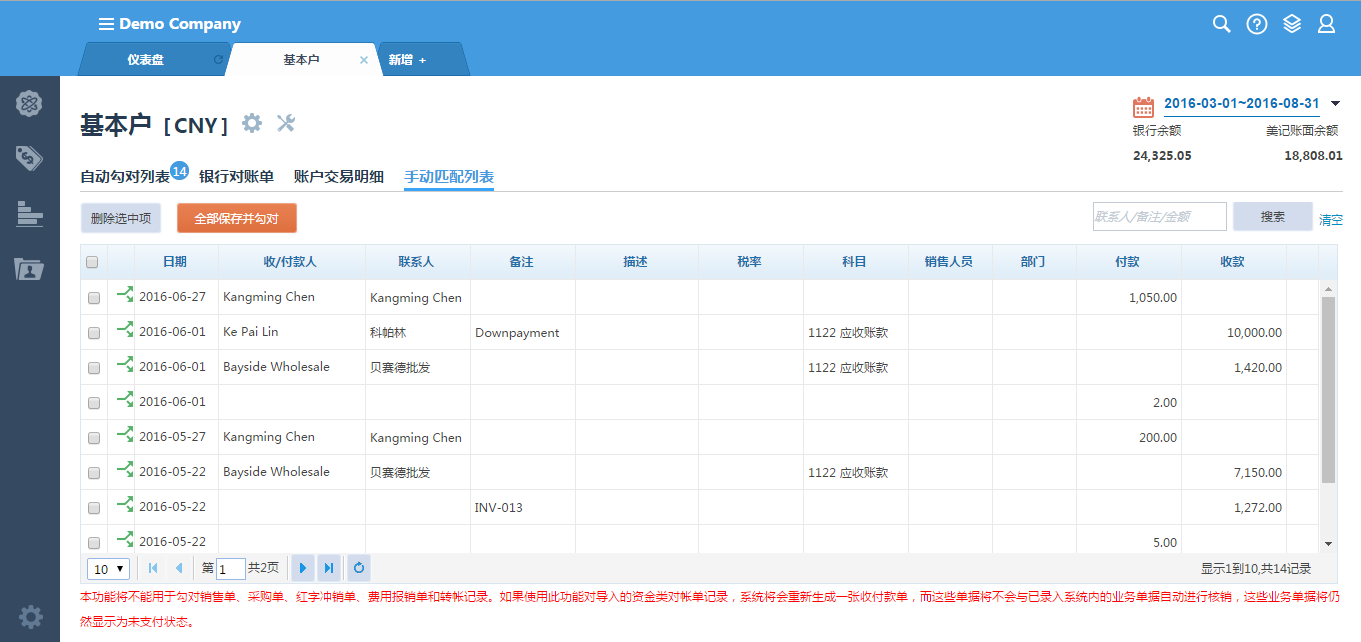Screen dimensions: 1361x642
Task: Open the price tag icon in sidebar
Action: click(30, 158)
